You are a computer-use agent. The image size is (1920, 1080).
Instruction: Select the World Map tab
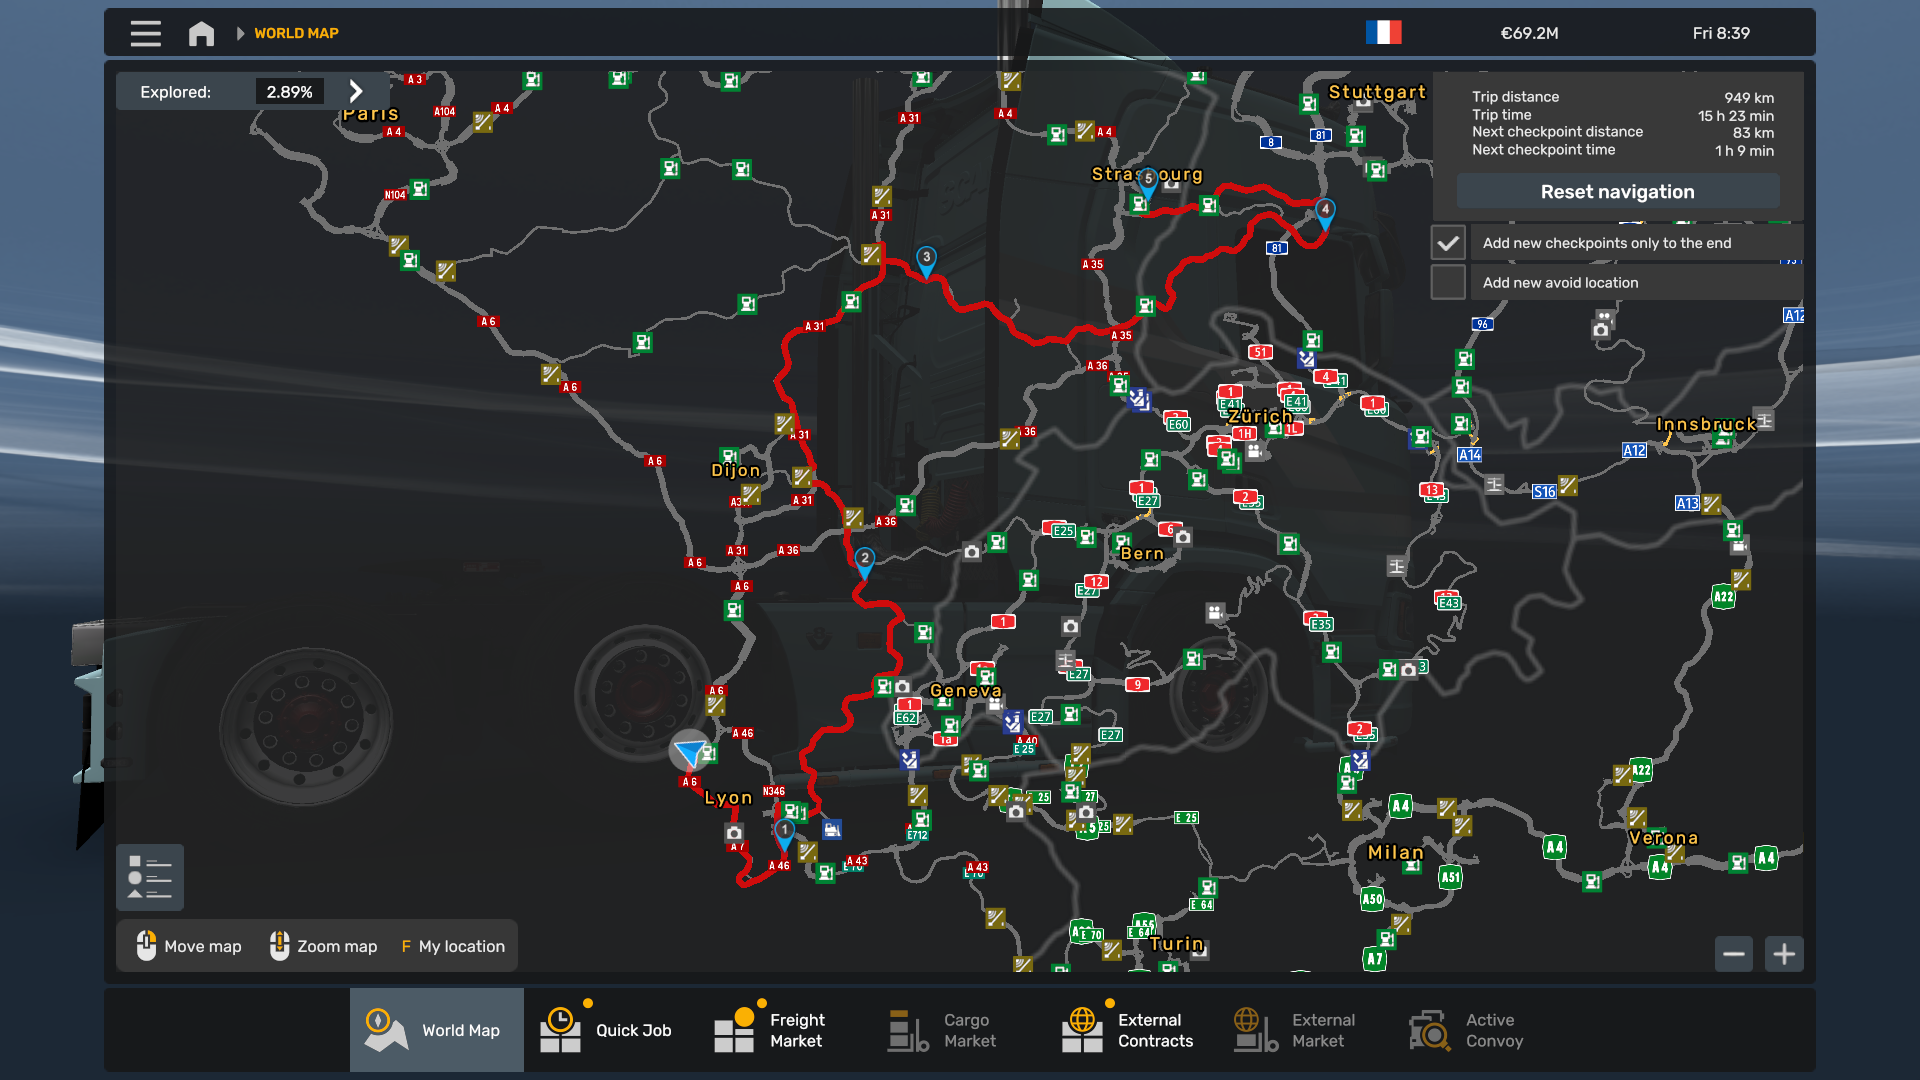click(436, 1030)
